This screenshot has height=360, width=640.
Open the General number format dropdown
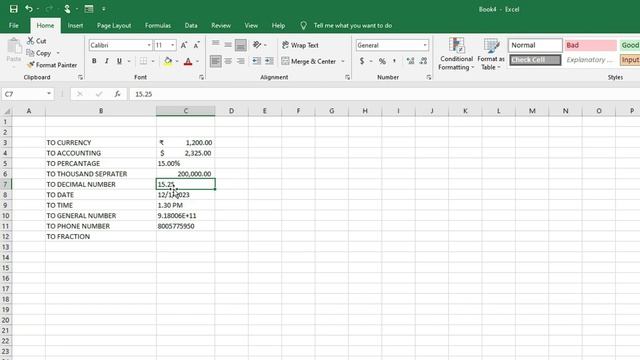[x=425, y=45]
